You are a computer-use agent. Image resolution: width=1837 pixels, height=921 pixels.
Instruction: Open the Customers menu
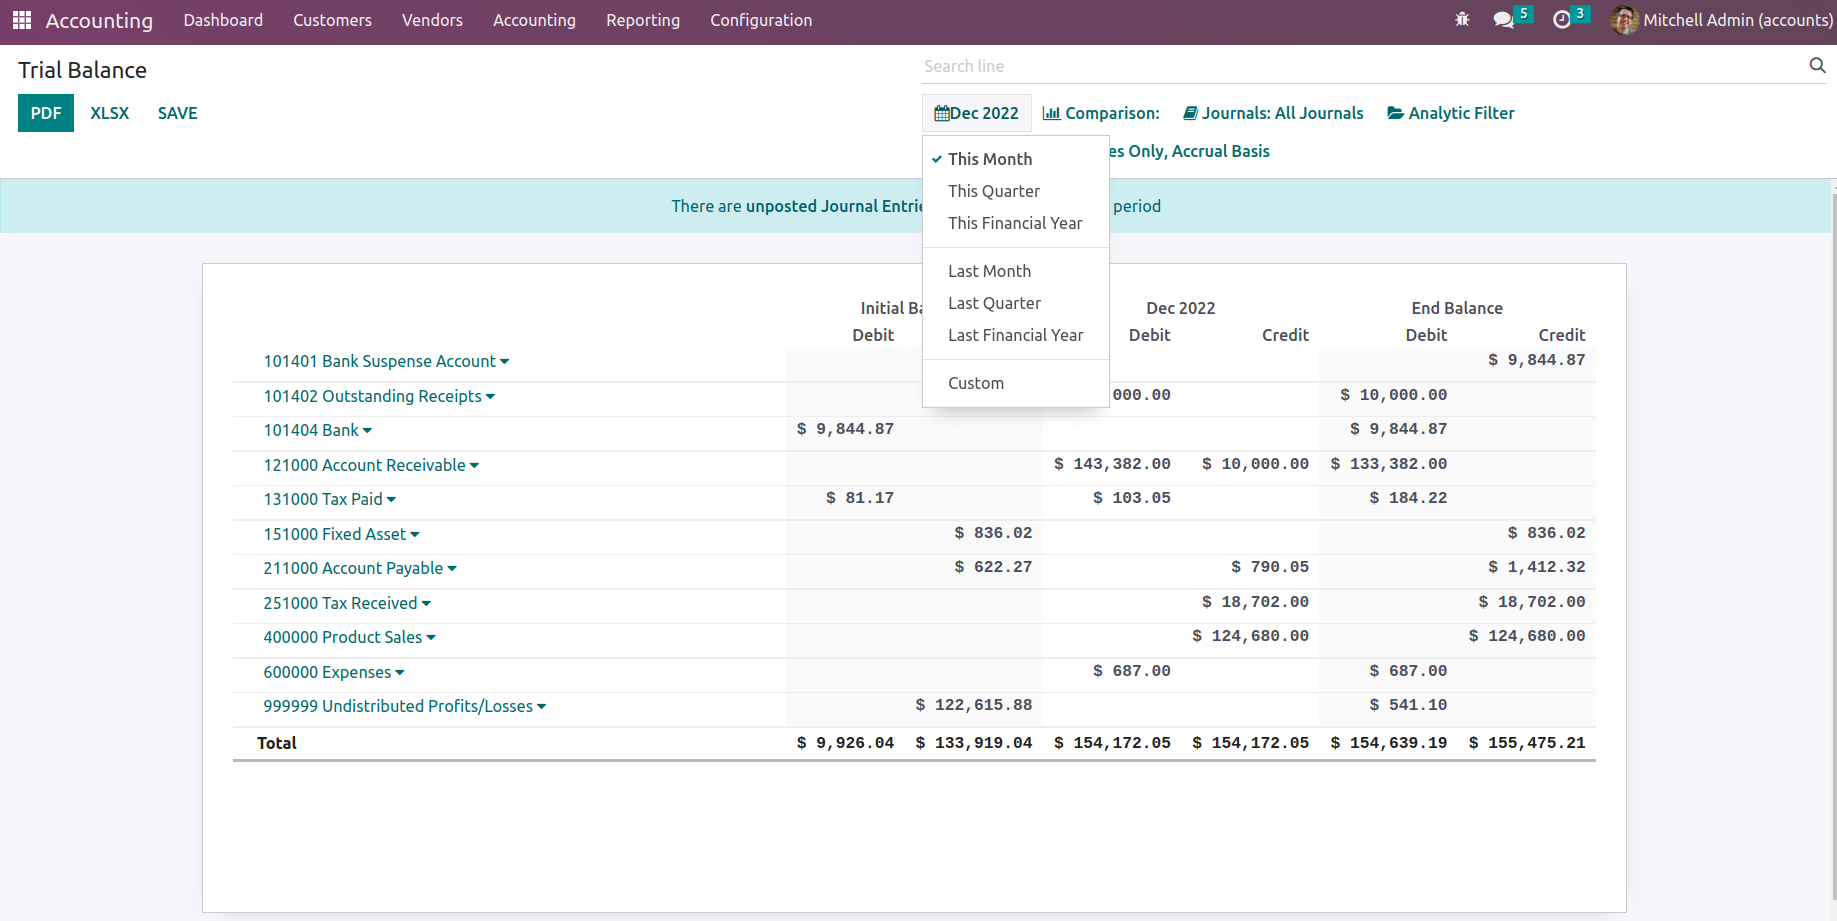[332, 20]
